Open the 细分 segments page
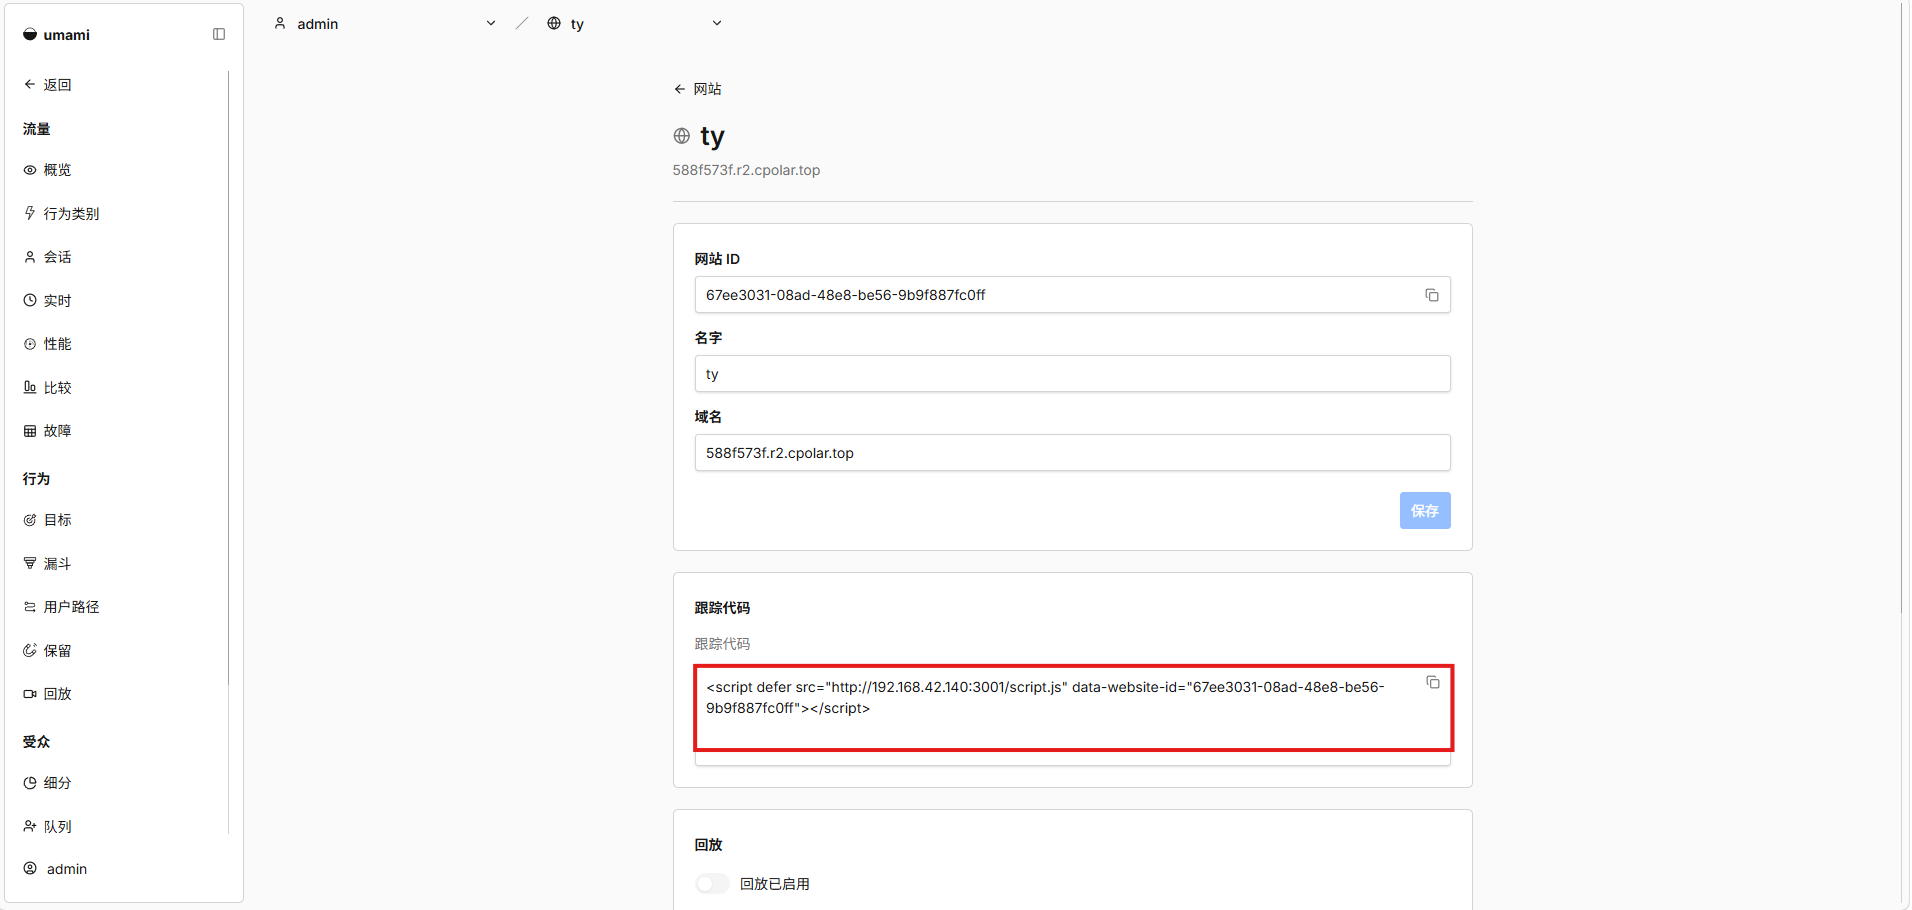1912x910 pixels. point(48,783)
